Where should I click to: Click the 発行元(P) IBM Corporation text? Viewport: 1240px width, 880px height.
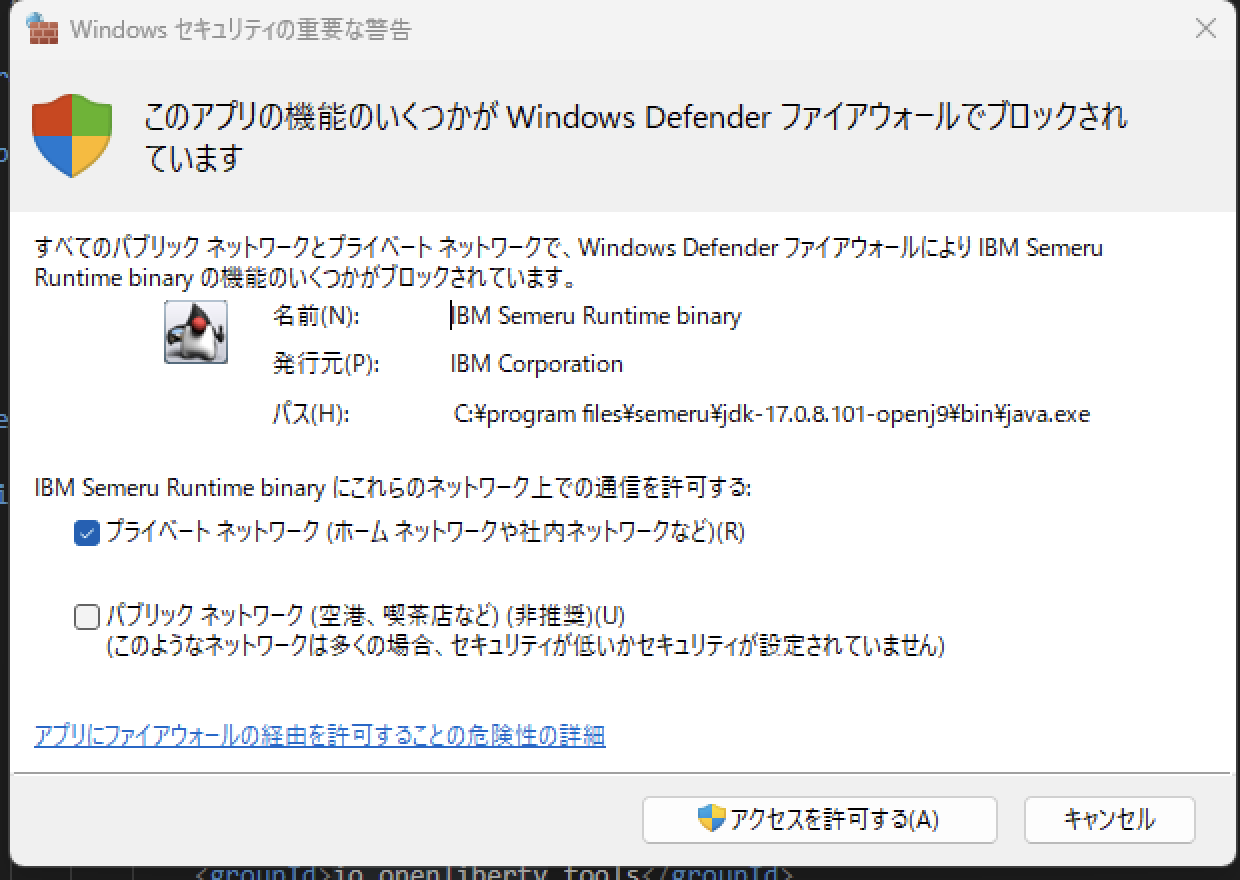point(537,364)
